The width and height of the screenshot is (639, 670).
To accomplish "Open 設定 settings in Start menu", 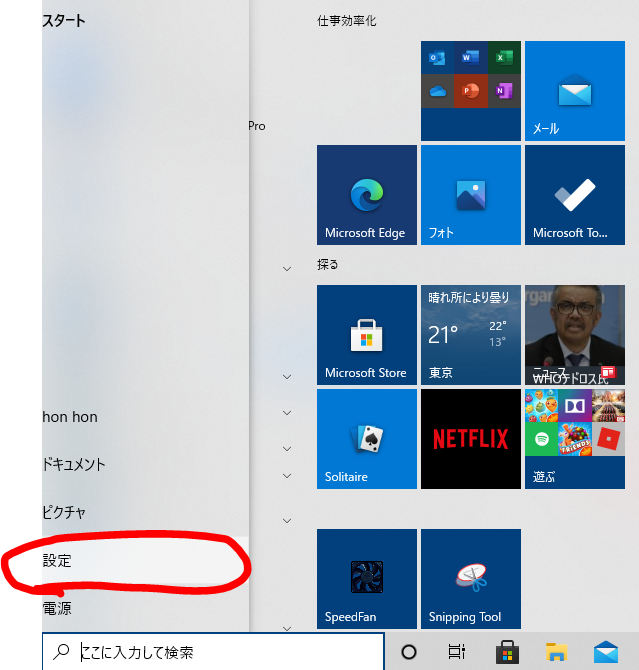I will [x=145, y=561].
